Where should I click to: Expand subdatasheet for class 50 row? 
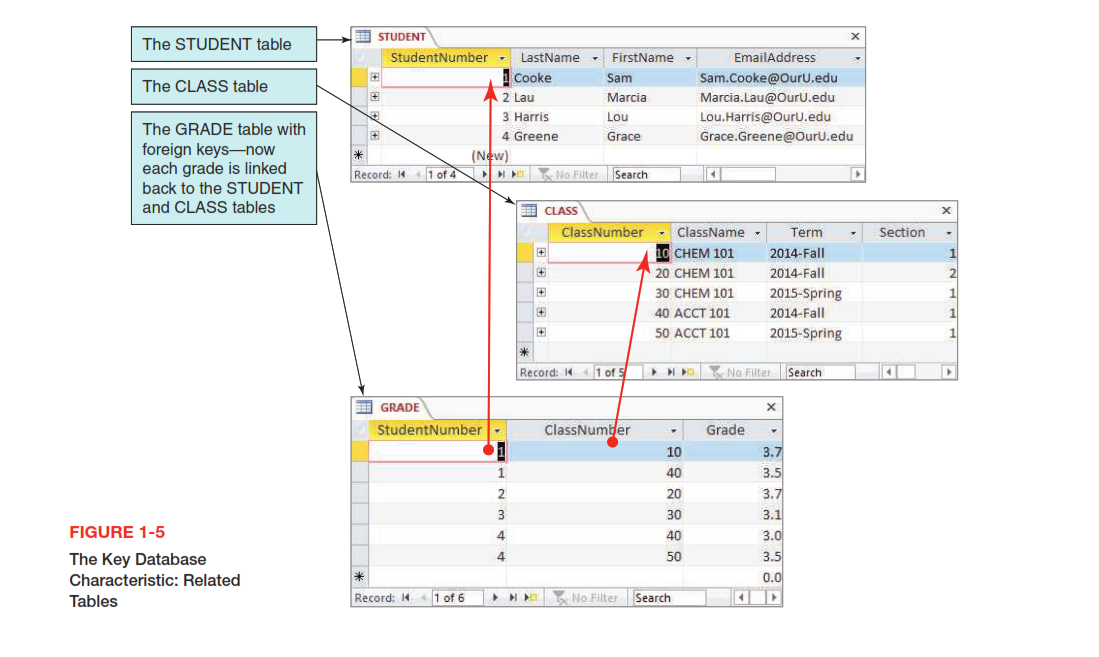pos(541,332)
